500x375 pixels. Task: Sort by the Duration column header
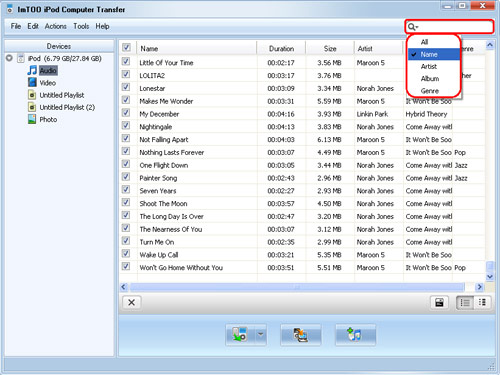pyautogui.click(x=281, y=49)
